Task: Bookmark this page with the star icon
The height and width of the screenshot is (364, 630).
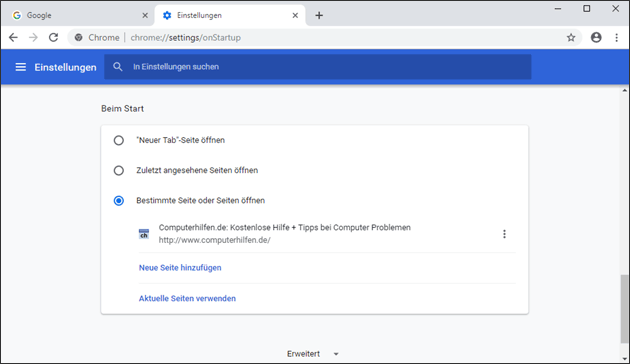Action: 571,37
